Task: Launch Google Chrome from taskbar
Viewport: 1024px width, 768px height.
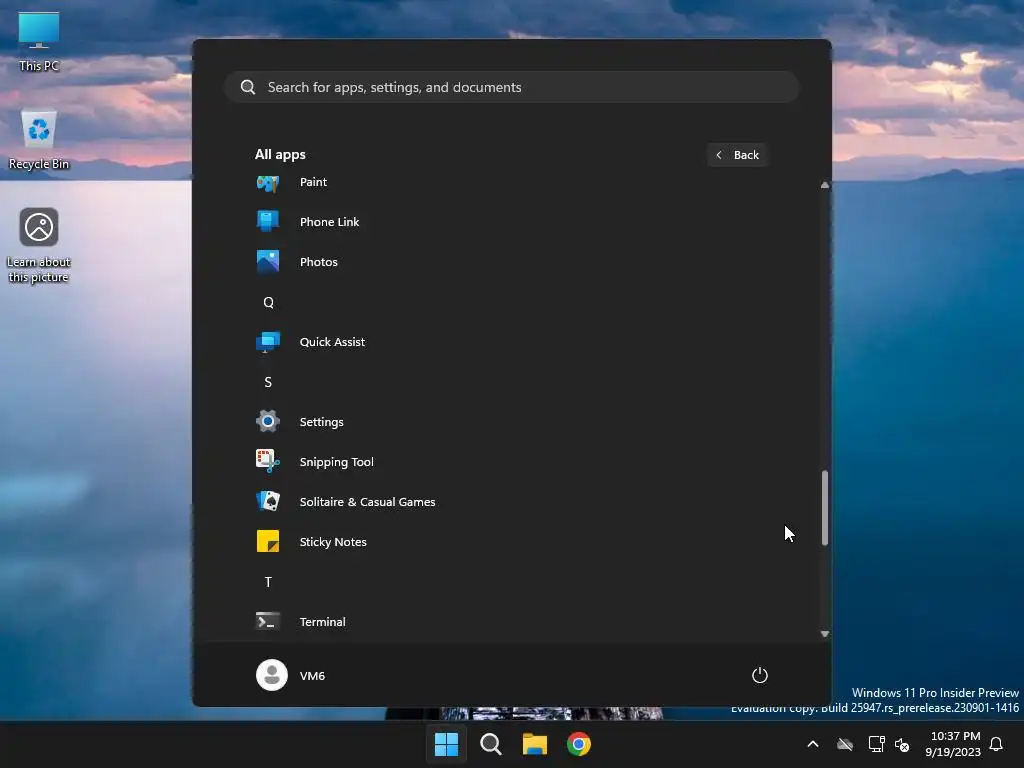Action: tap(579, 744)
